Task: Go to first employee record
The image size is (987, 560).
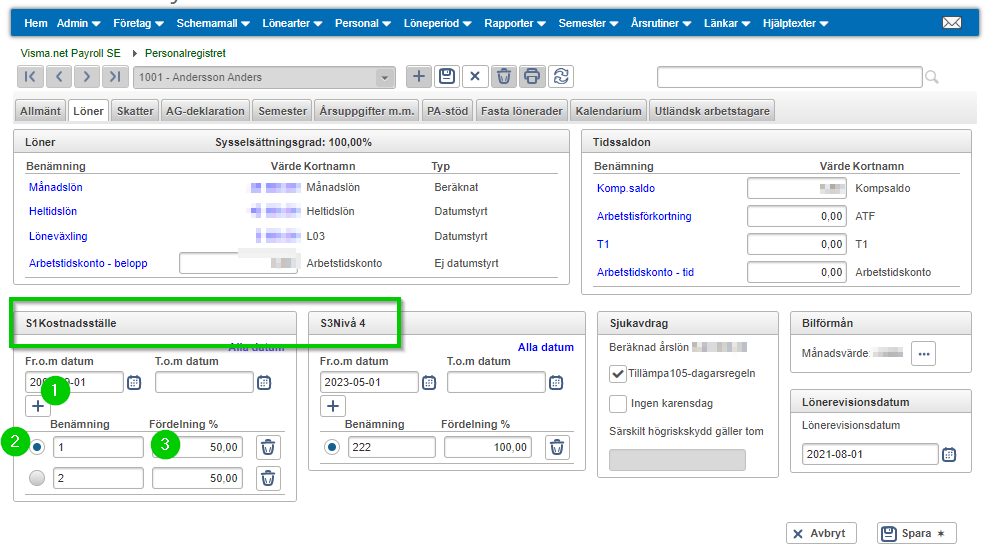Action: [x=30, y=77]
